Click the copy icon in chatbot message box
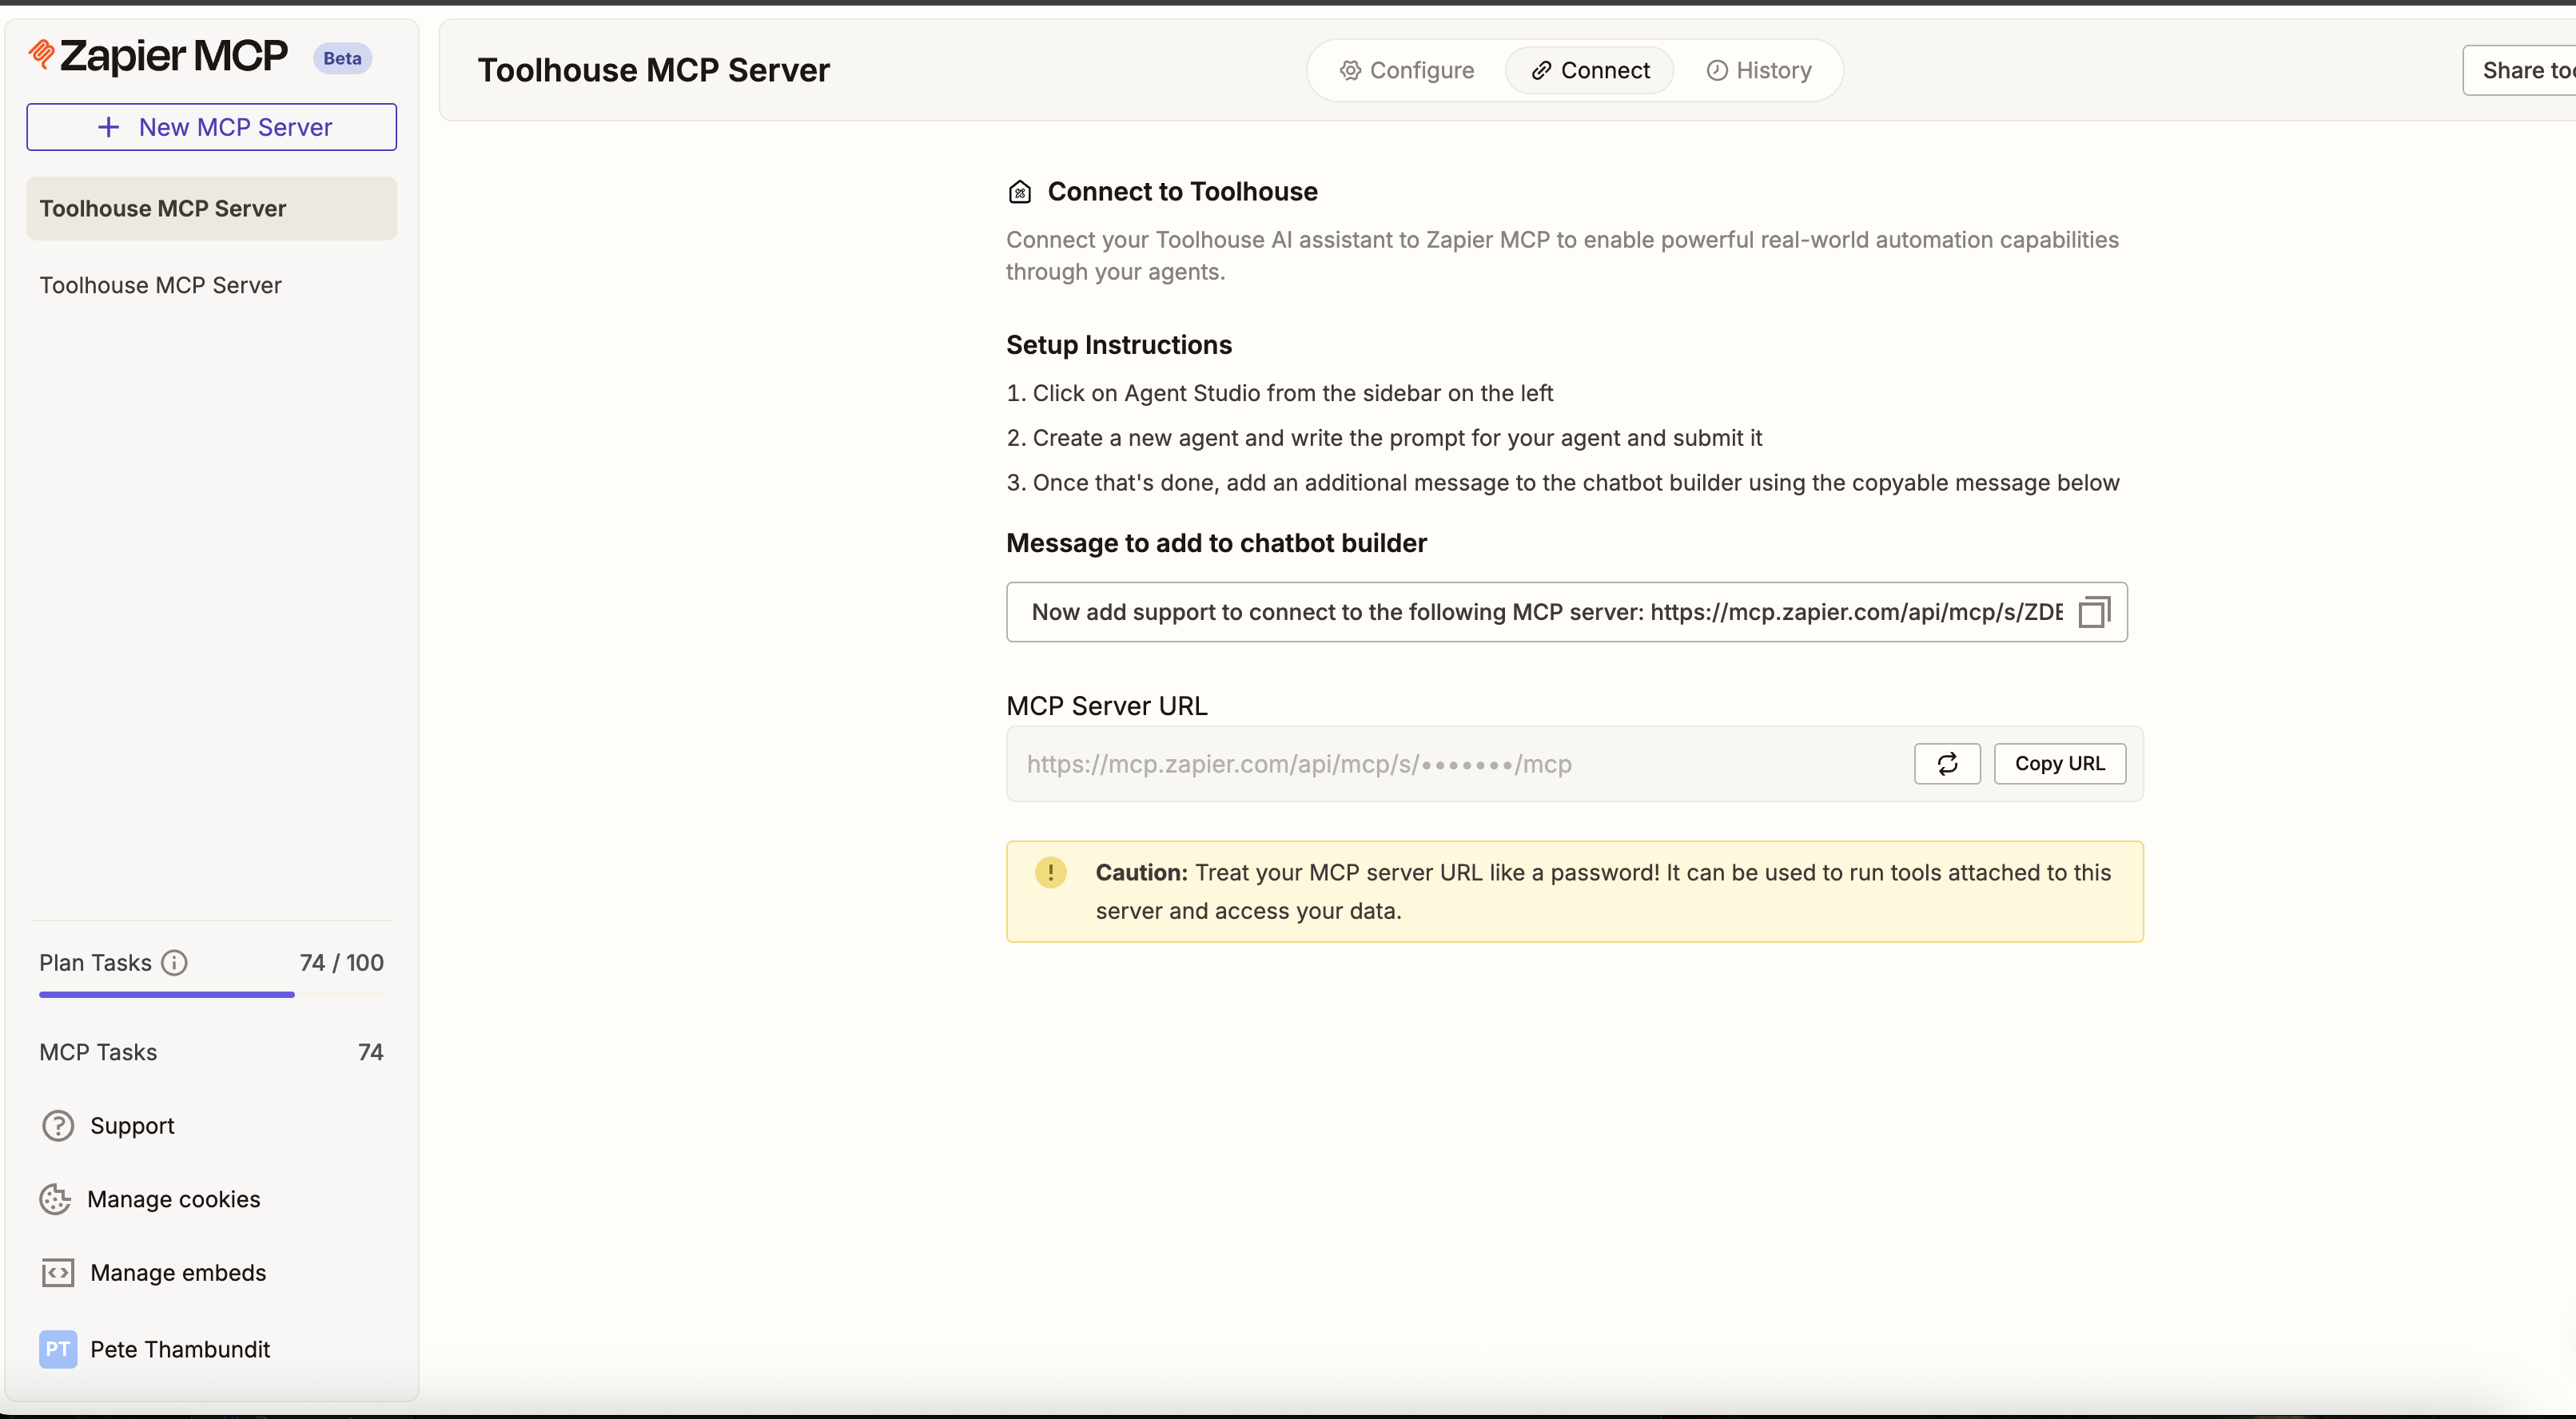This screenshot has height=1419, width=2576. pyautogui.click(x=2093, y=612)
